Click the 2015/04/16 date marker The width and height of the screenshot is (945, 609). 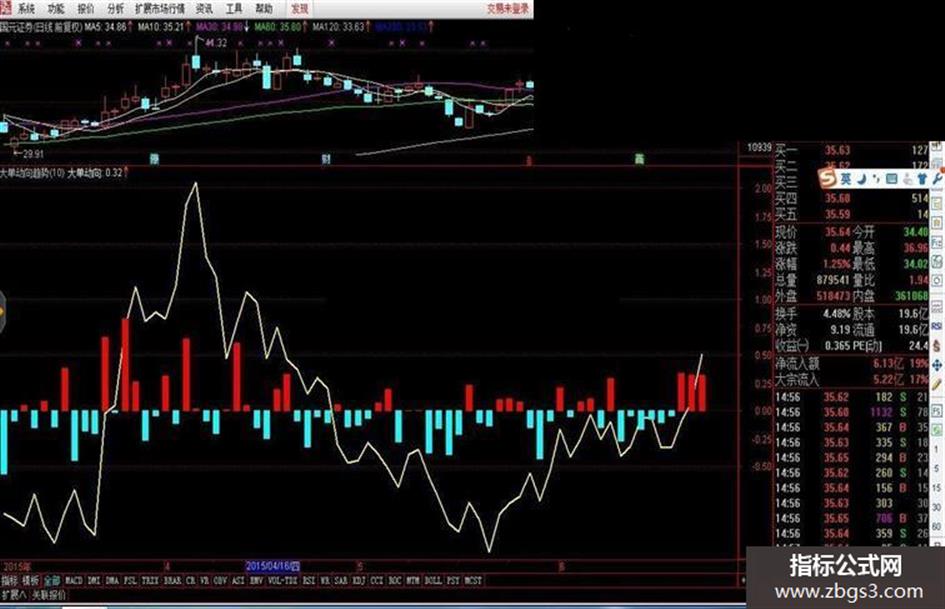pos(273,566)
